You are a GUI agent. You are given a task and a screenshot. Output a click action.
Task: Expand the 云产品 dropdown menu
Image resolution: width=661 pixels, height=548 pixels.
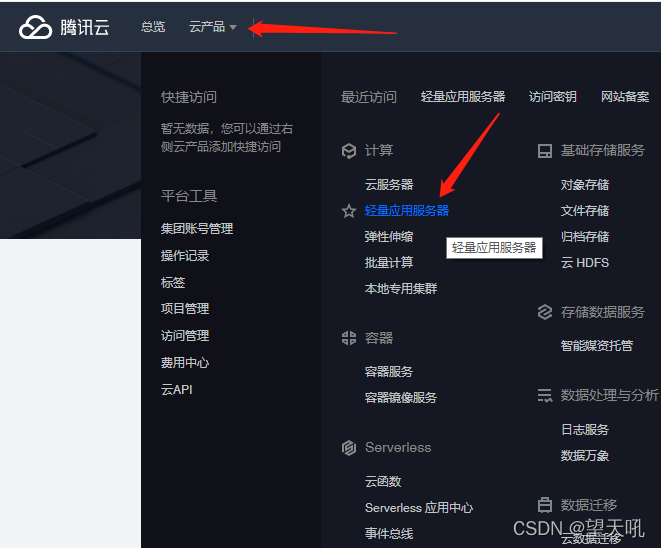[x=212, y=27]
